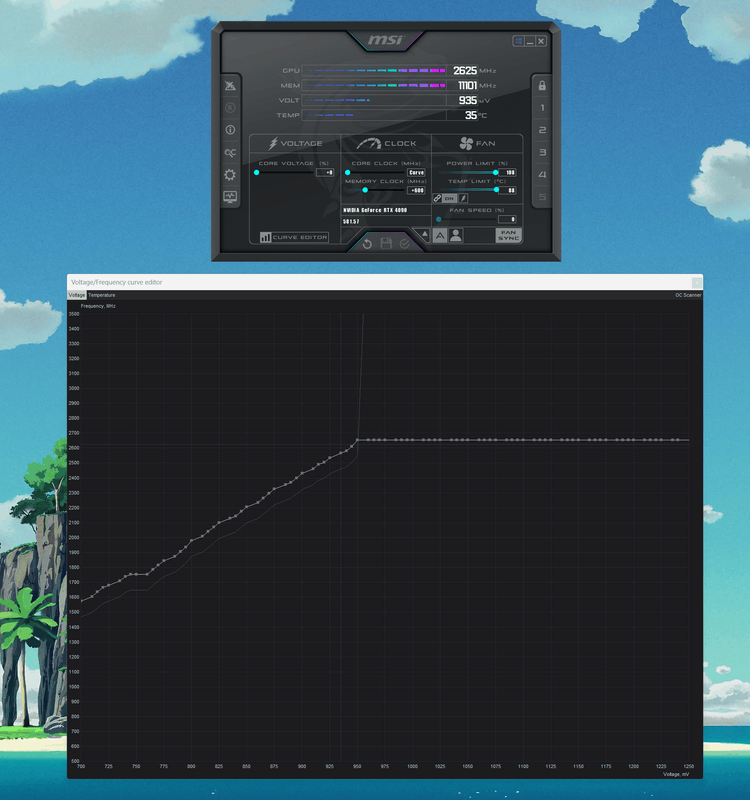Click the GPU clock reading 2625
This screenshot has width=750, height=800.
(x=465, y=70)
